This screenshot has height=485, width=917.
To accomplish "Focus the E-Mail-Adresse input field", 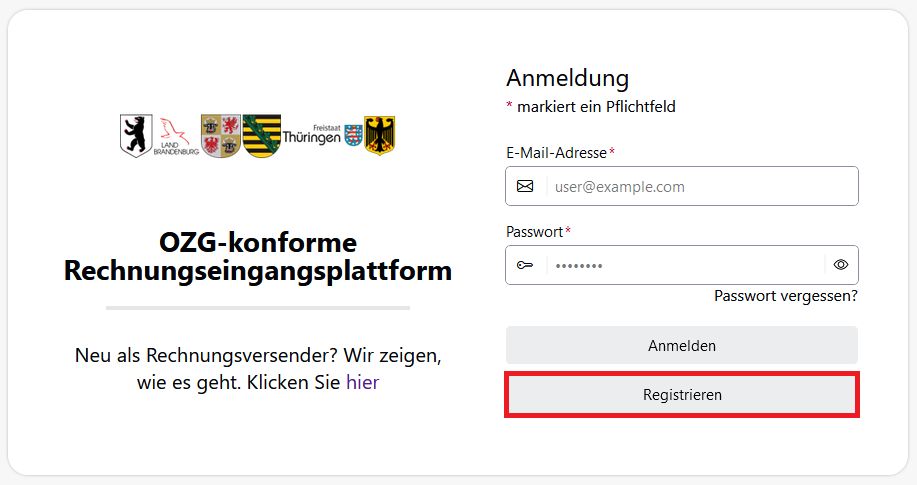I will tap(682, 186).
